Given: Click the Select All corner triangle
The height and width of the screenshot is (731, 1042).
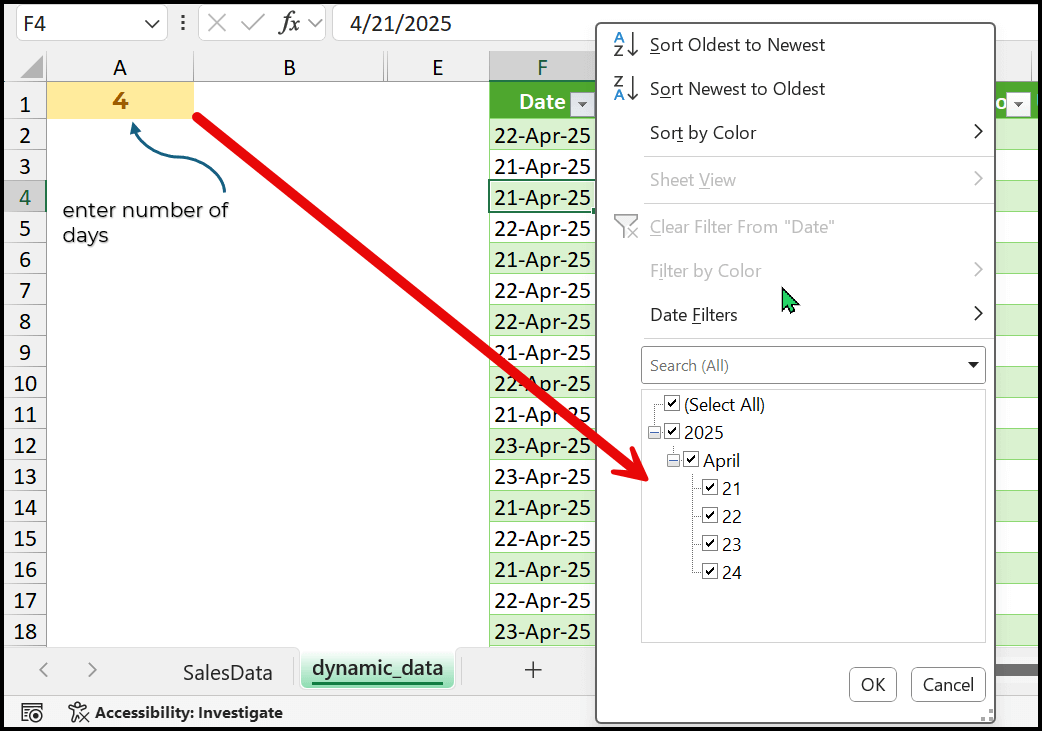Looking at the screenshot, I should coord(30,68).
